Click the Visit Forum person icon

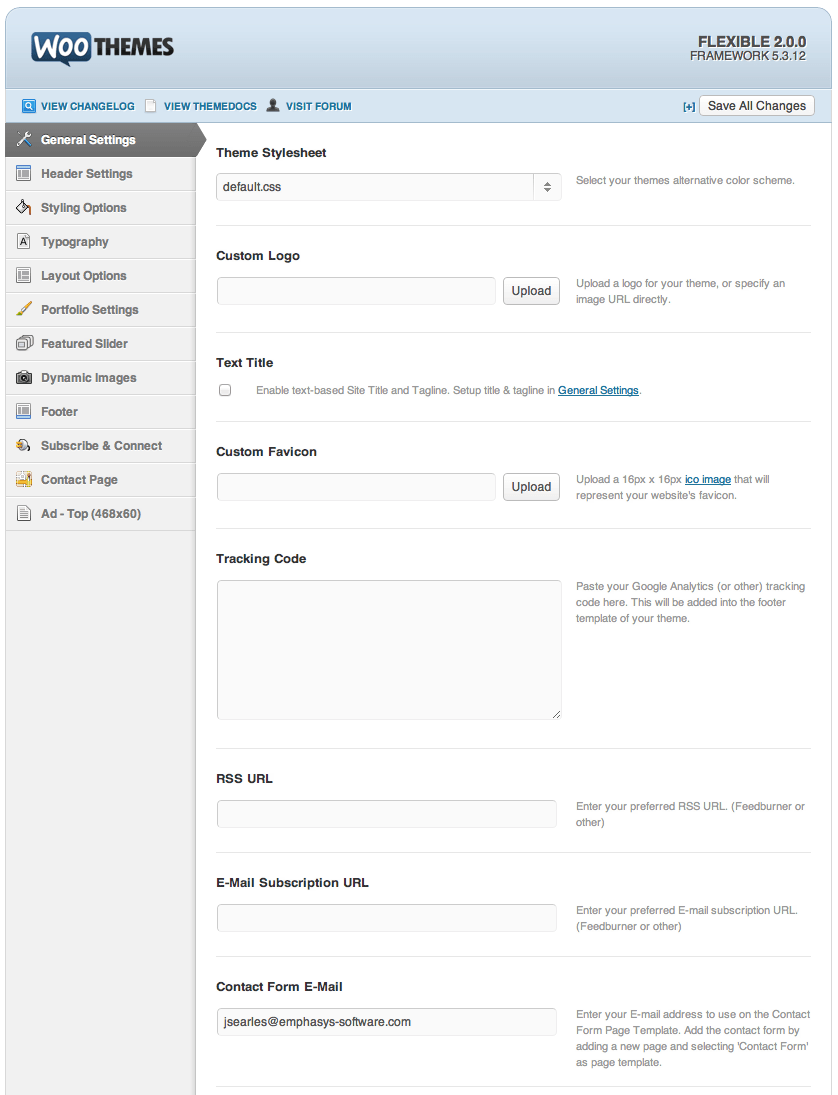273,106
